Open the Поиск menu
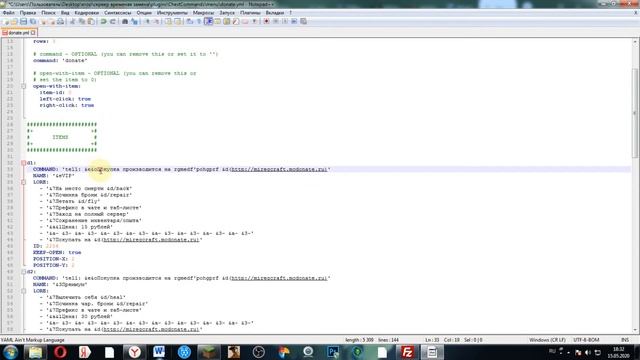Image resolution: width=640 pixels, height=360 pixels. 48,13
